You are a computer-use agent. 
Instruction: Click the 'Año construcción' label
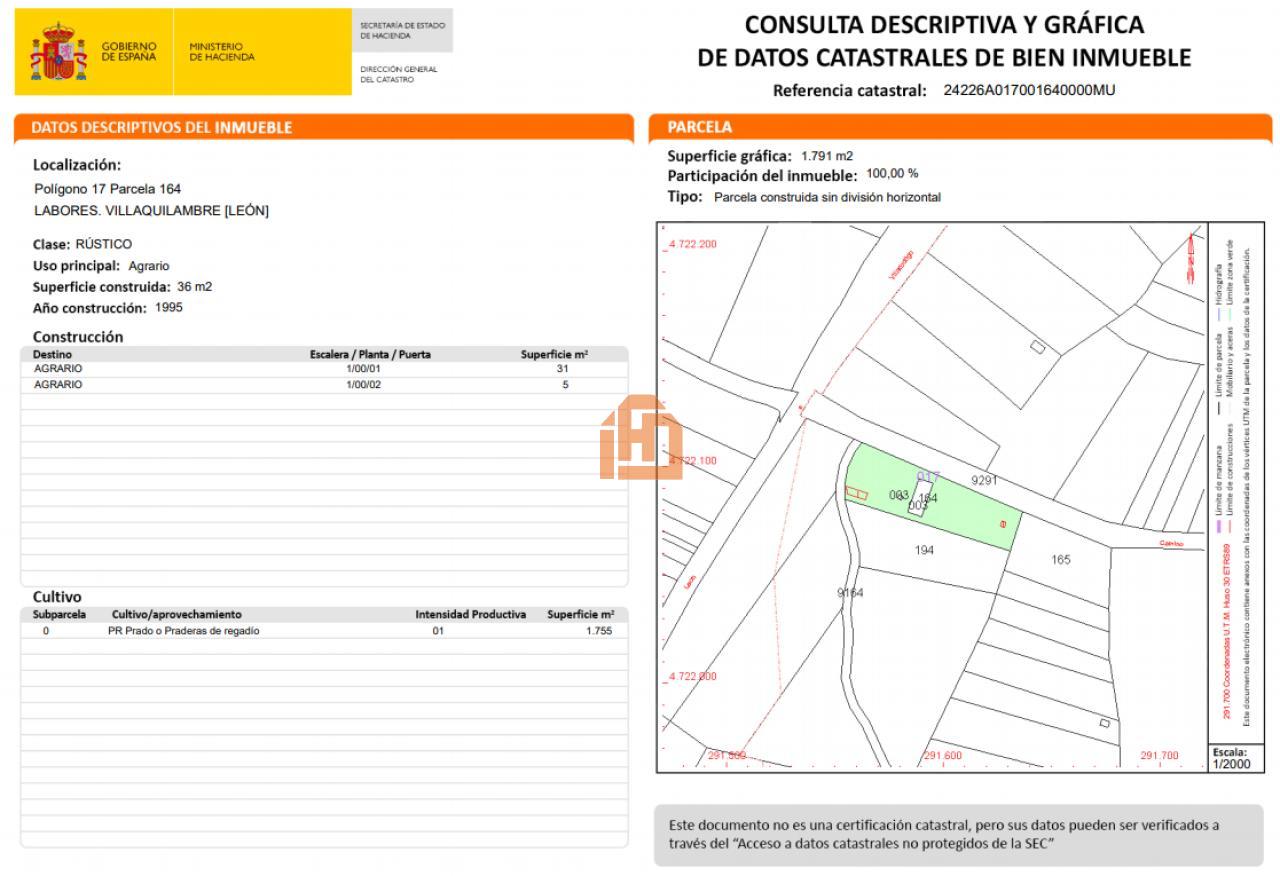90,308
